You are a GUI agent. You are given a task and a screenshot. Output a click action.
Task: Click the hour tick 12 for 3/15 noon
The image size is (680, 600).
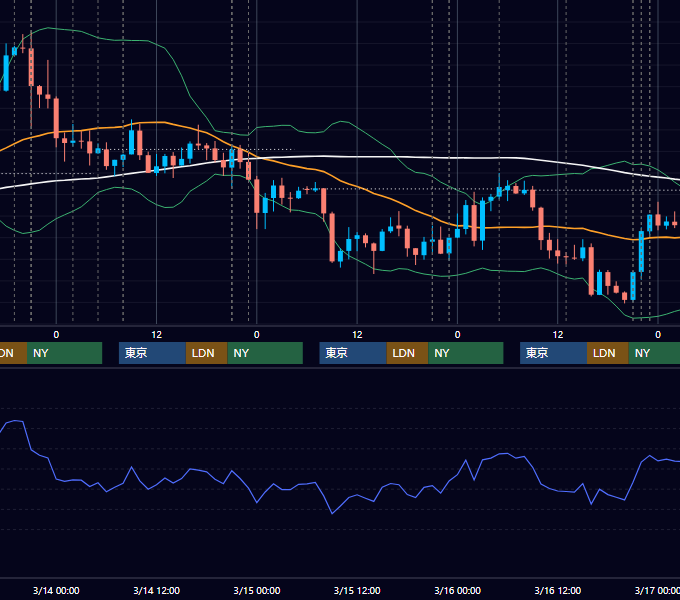coord(357,335)
